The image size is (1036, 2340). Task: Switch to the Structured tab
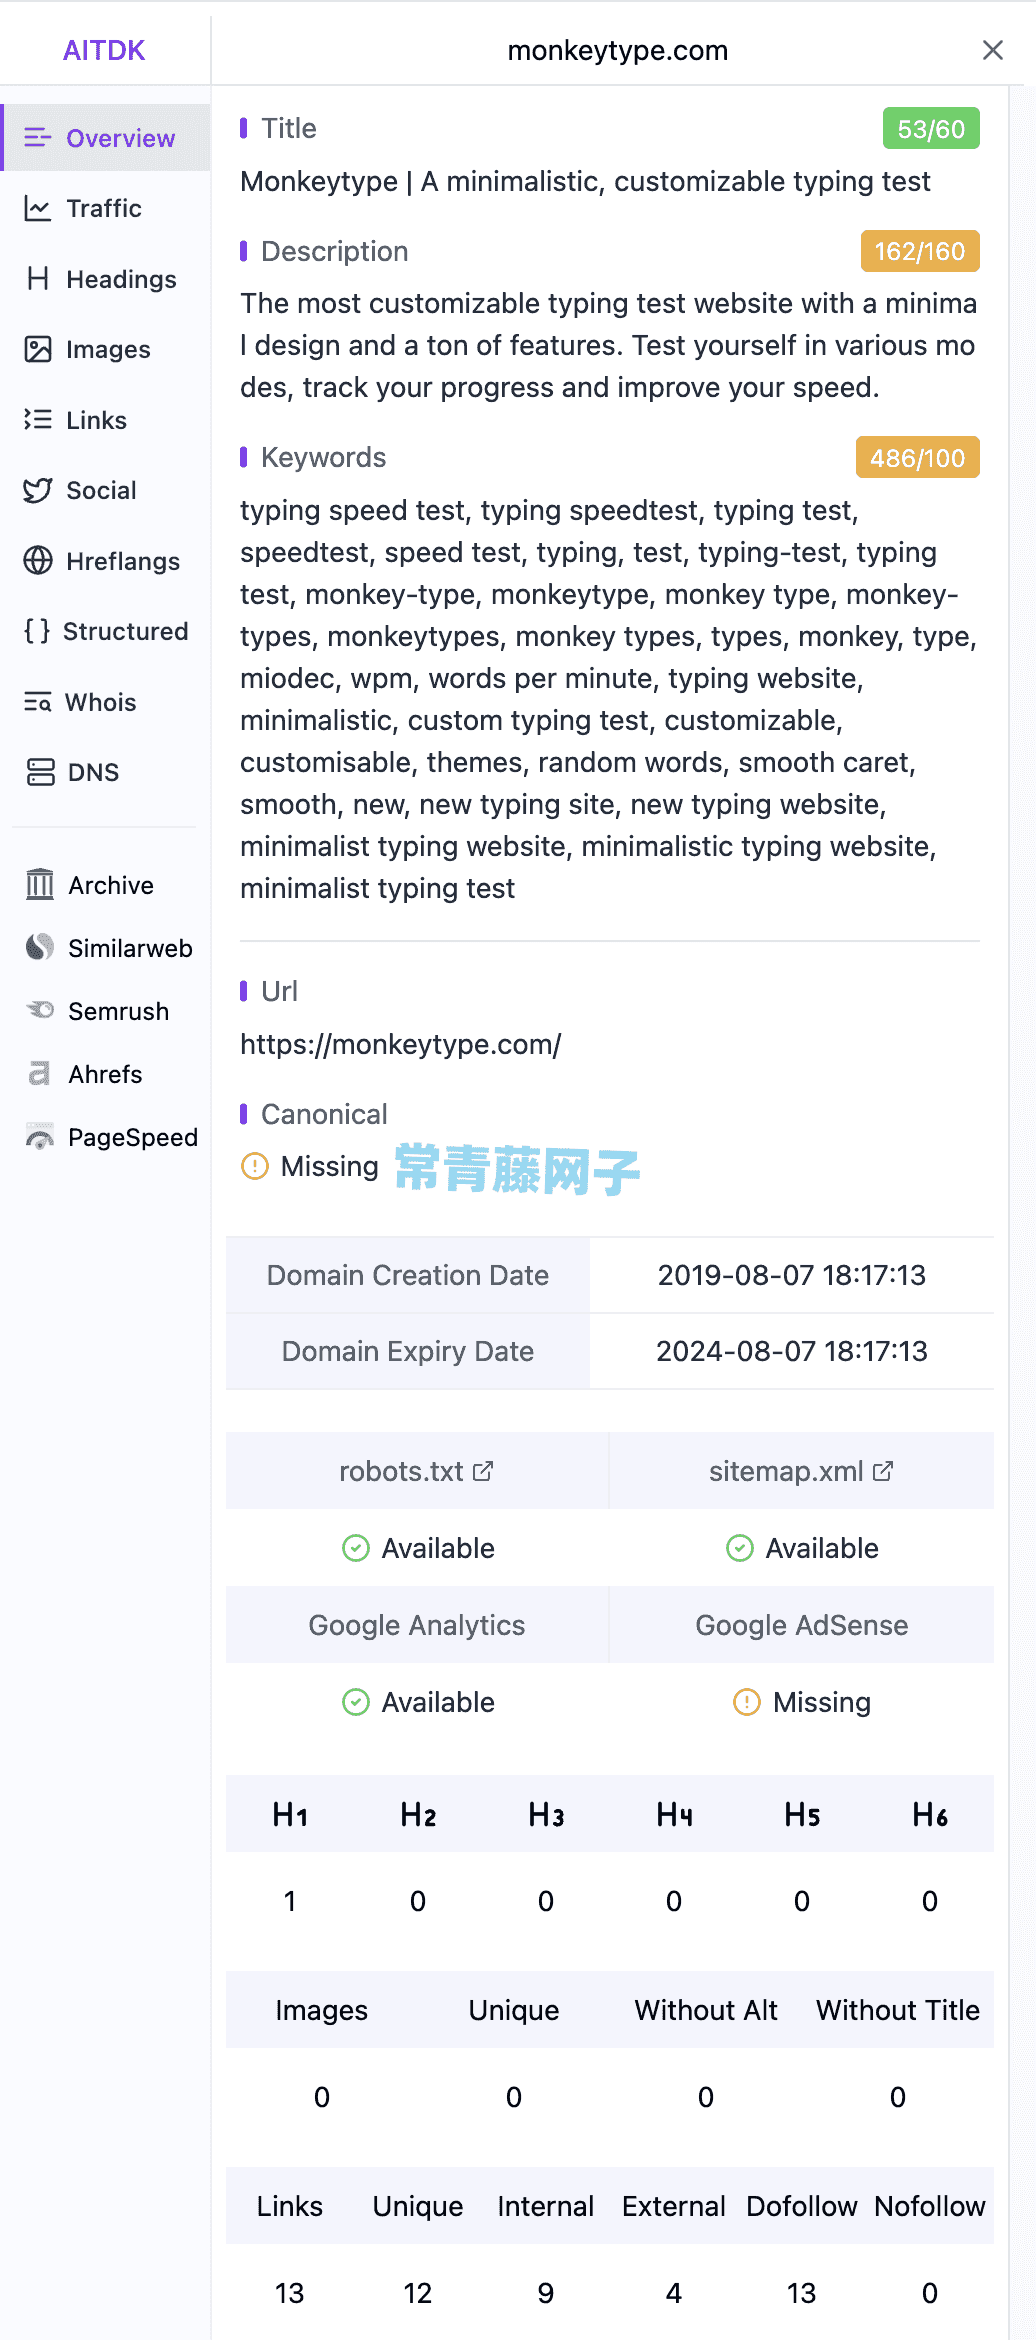click(105, 631)
